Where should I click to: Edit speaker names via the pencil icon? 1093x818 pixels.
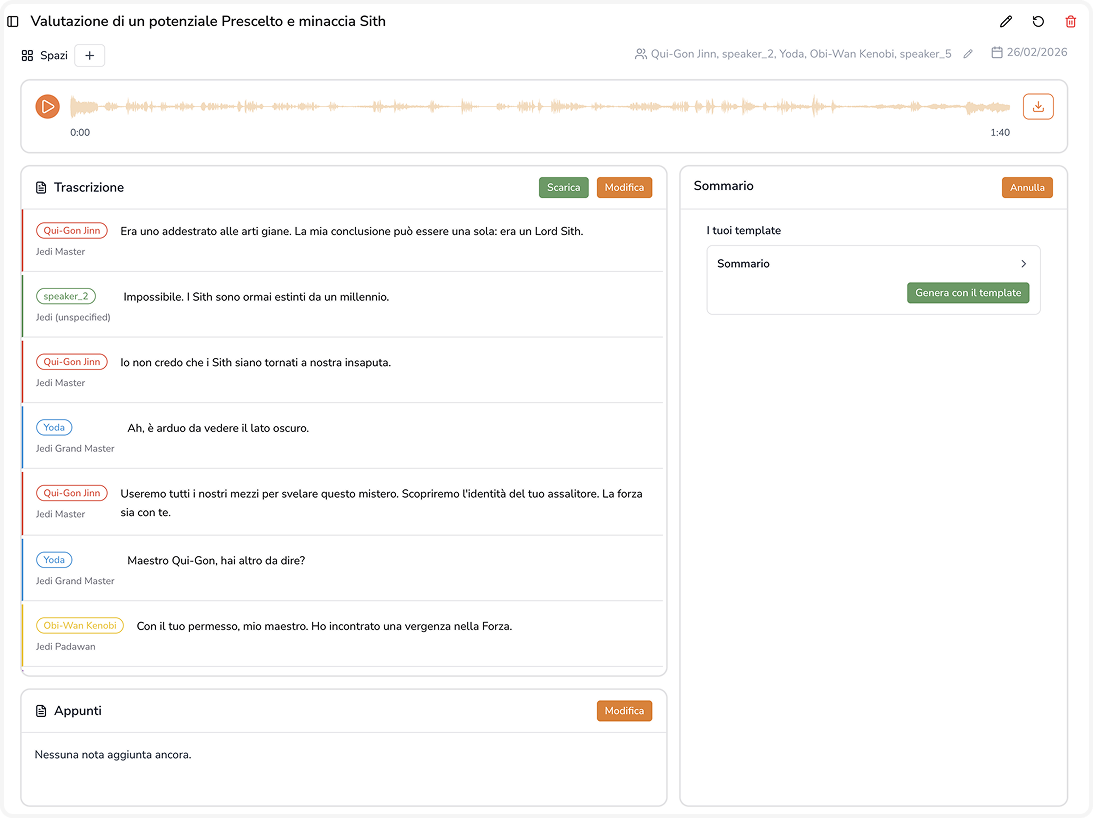click(967, 54)
